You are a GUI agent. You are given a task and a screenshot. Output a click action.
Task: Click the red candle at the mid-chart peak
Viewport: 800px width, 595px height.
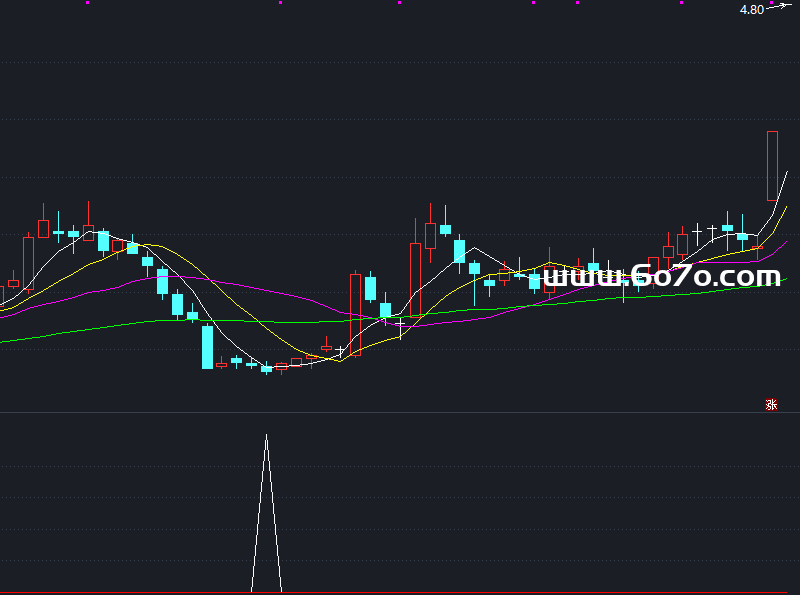point(430,235)
